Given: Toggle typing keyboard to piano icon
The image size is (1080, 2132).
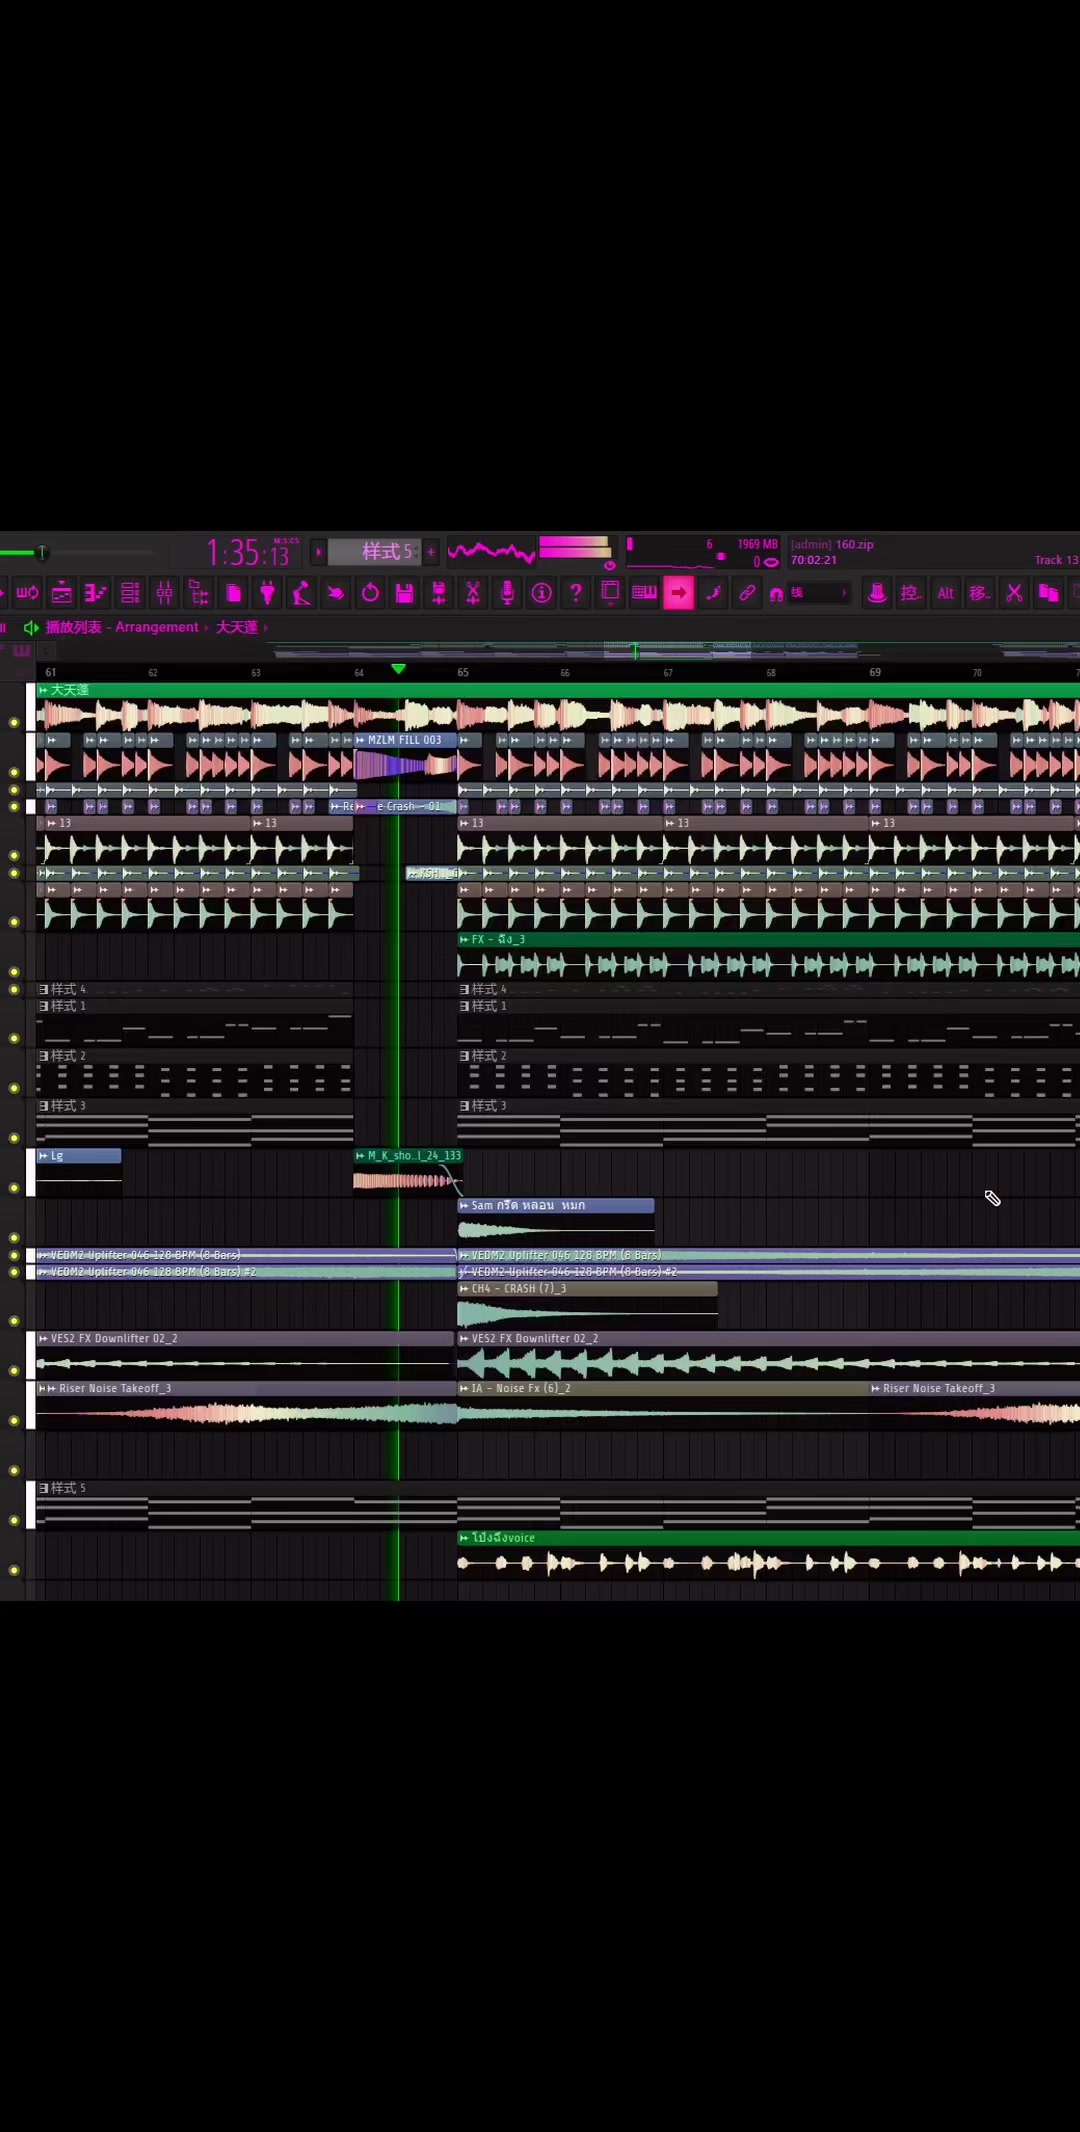Looking at the screenshot, I should (644, 593).
